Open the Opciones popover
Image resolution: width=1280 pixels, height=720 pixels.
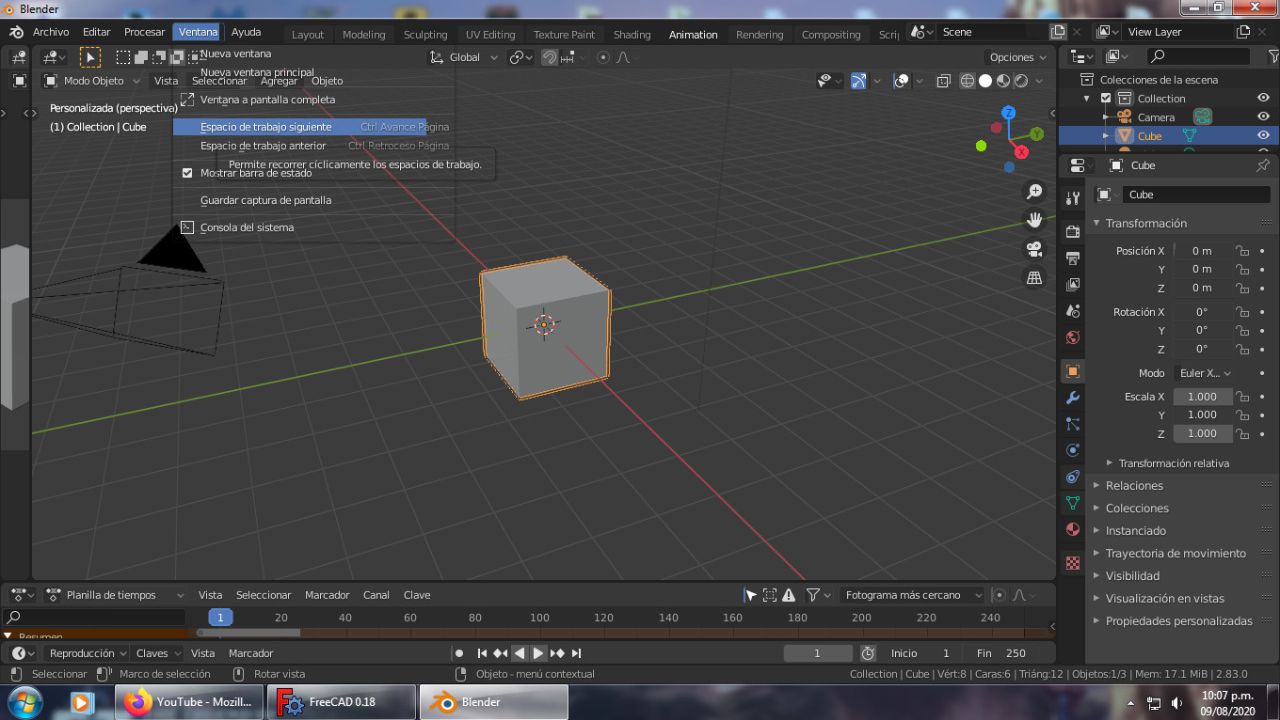pyautogui.click(x=1016, y=57)
